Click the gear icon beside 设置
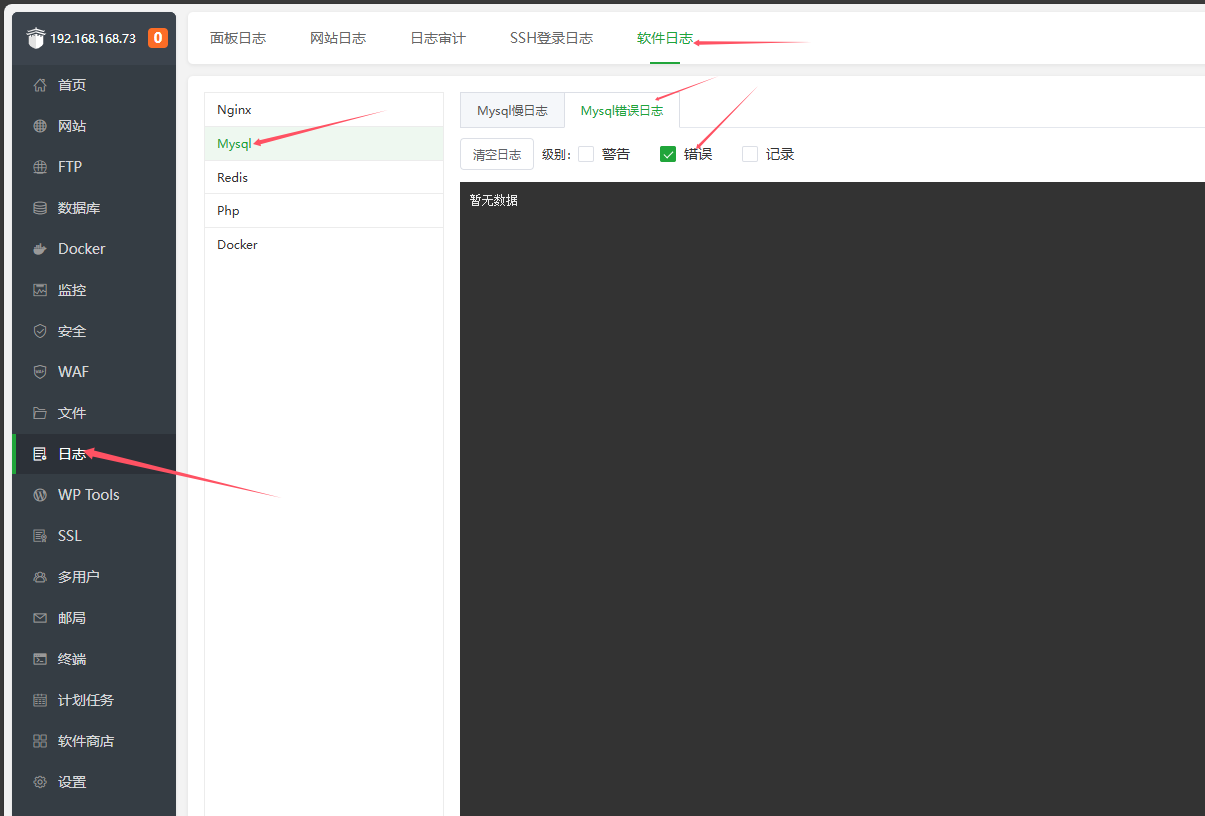This screenshot has width=1205, height=816. [x=40, y=782]
